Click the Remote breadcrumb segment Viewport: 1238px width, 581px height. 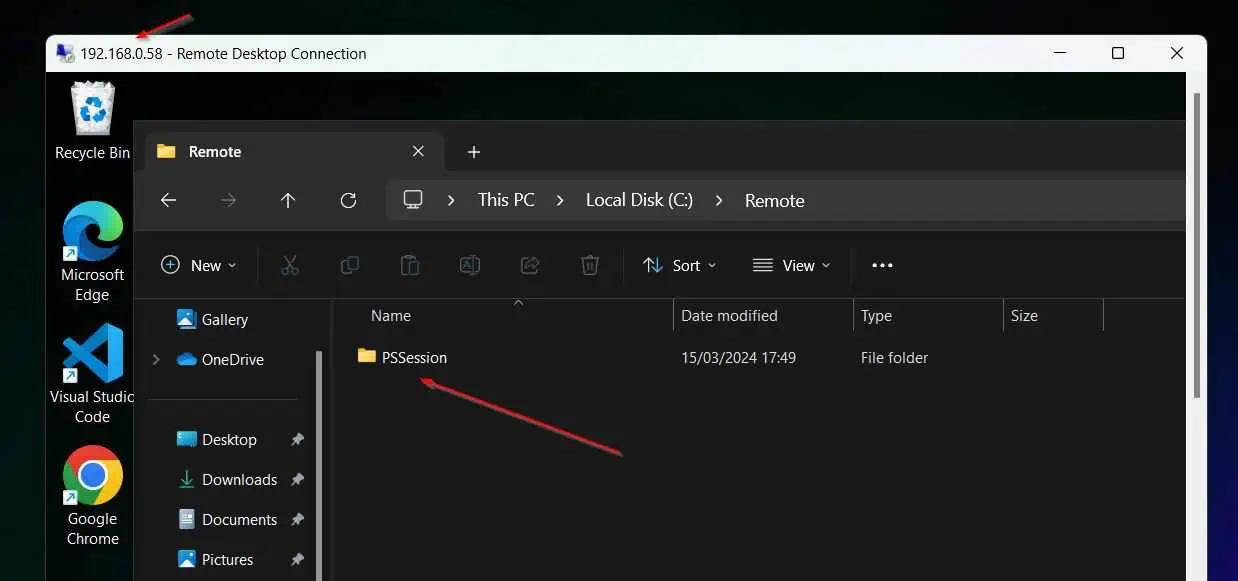pos(774,201)
